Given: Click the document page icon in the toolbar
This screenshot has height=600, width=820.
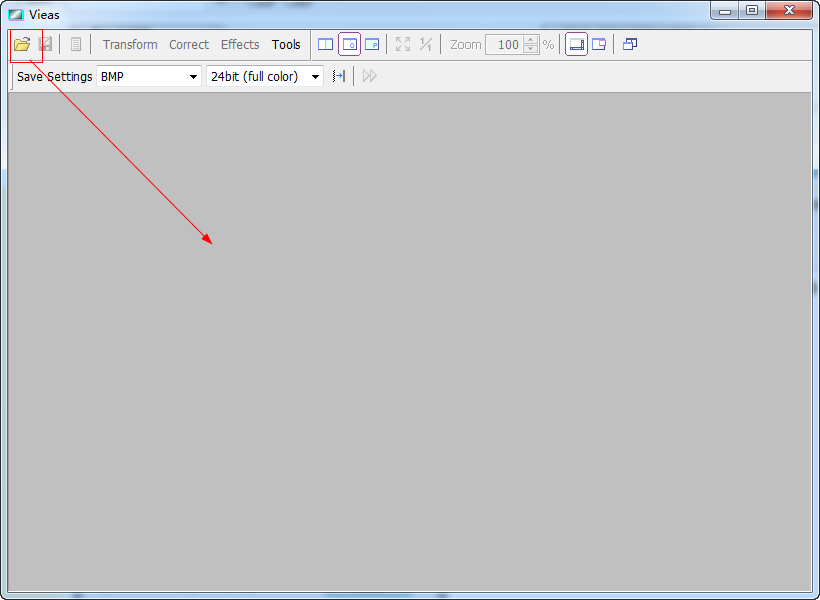Looking at the screenshot, I should click(x=76, y=44).
